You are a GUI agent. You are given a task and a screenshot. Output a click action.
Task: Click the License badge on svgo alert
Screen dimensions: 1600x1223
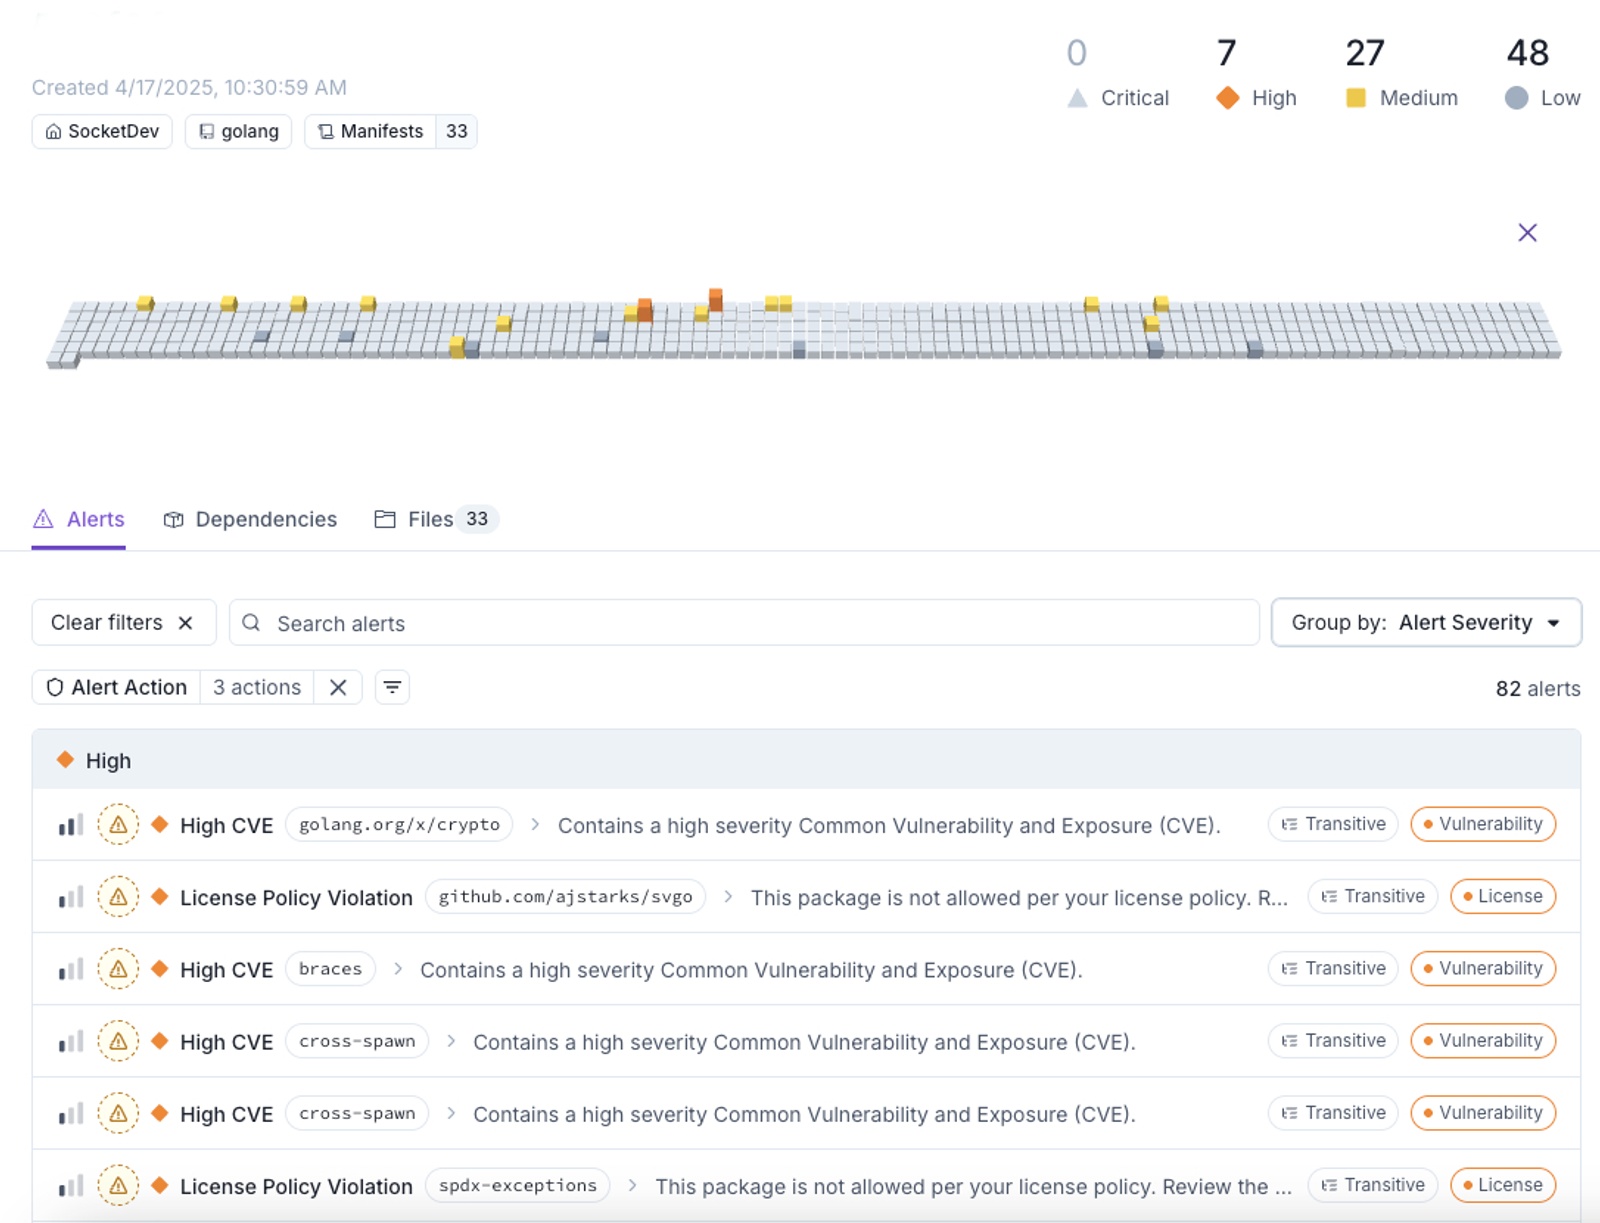[1503, 896]
